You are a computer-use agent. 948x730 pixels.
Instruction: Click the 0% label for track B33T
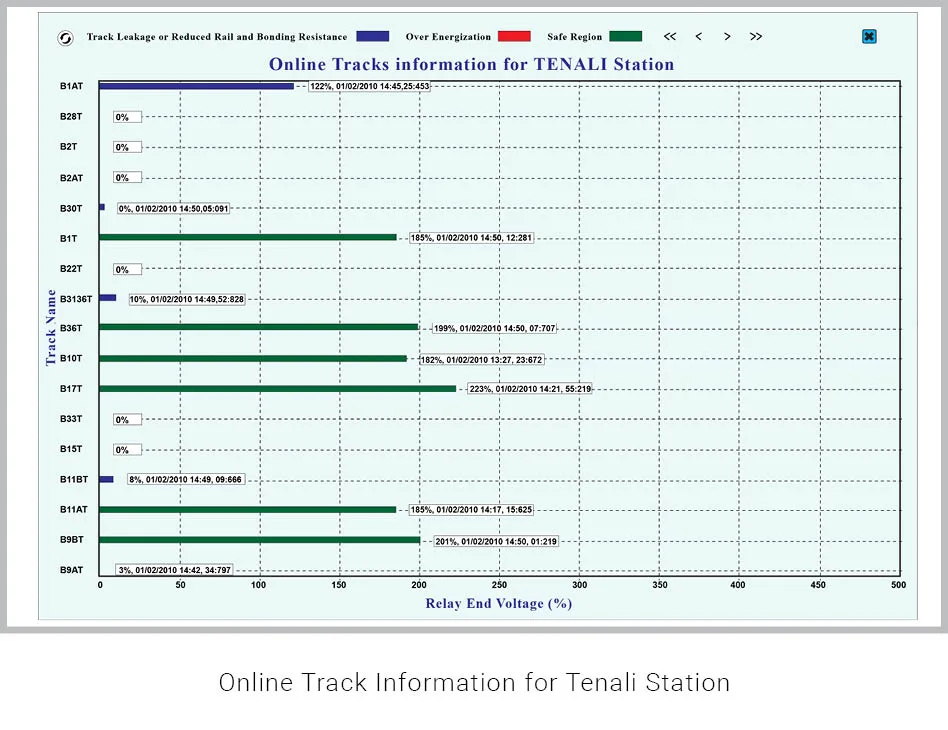pos(128,420)
